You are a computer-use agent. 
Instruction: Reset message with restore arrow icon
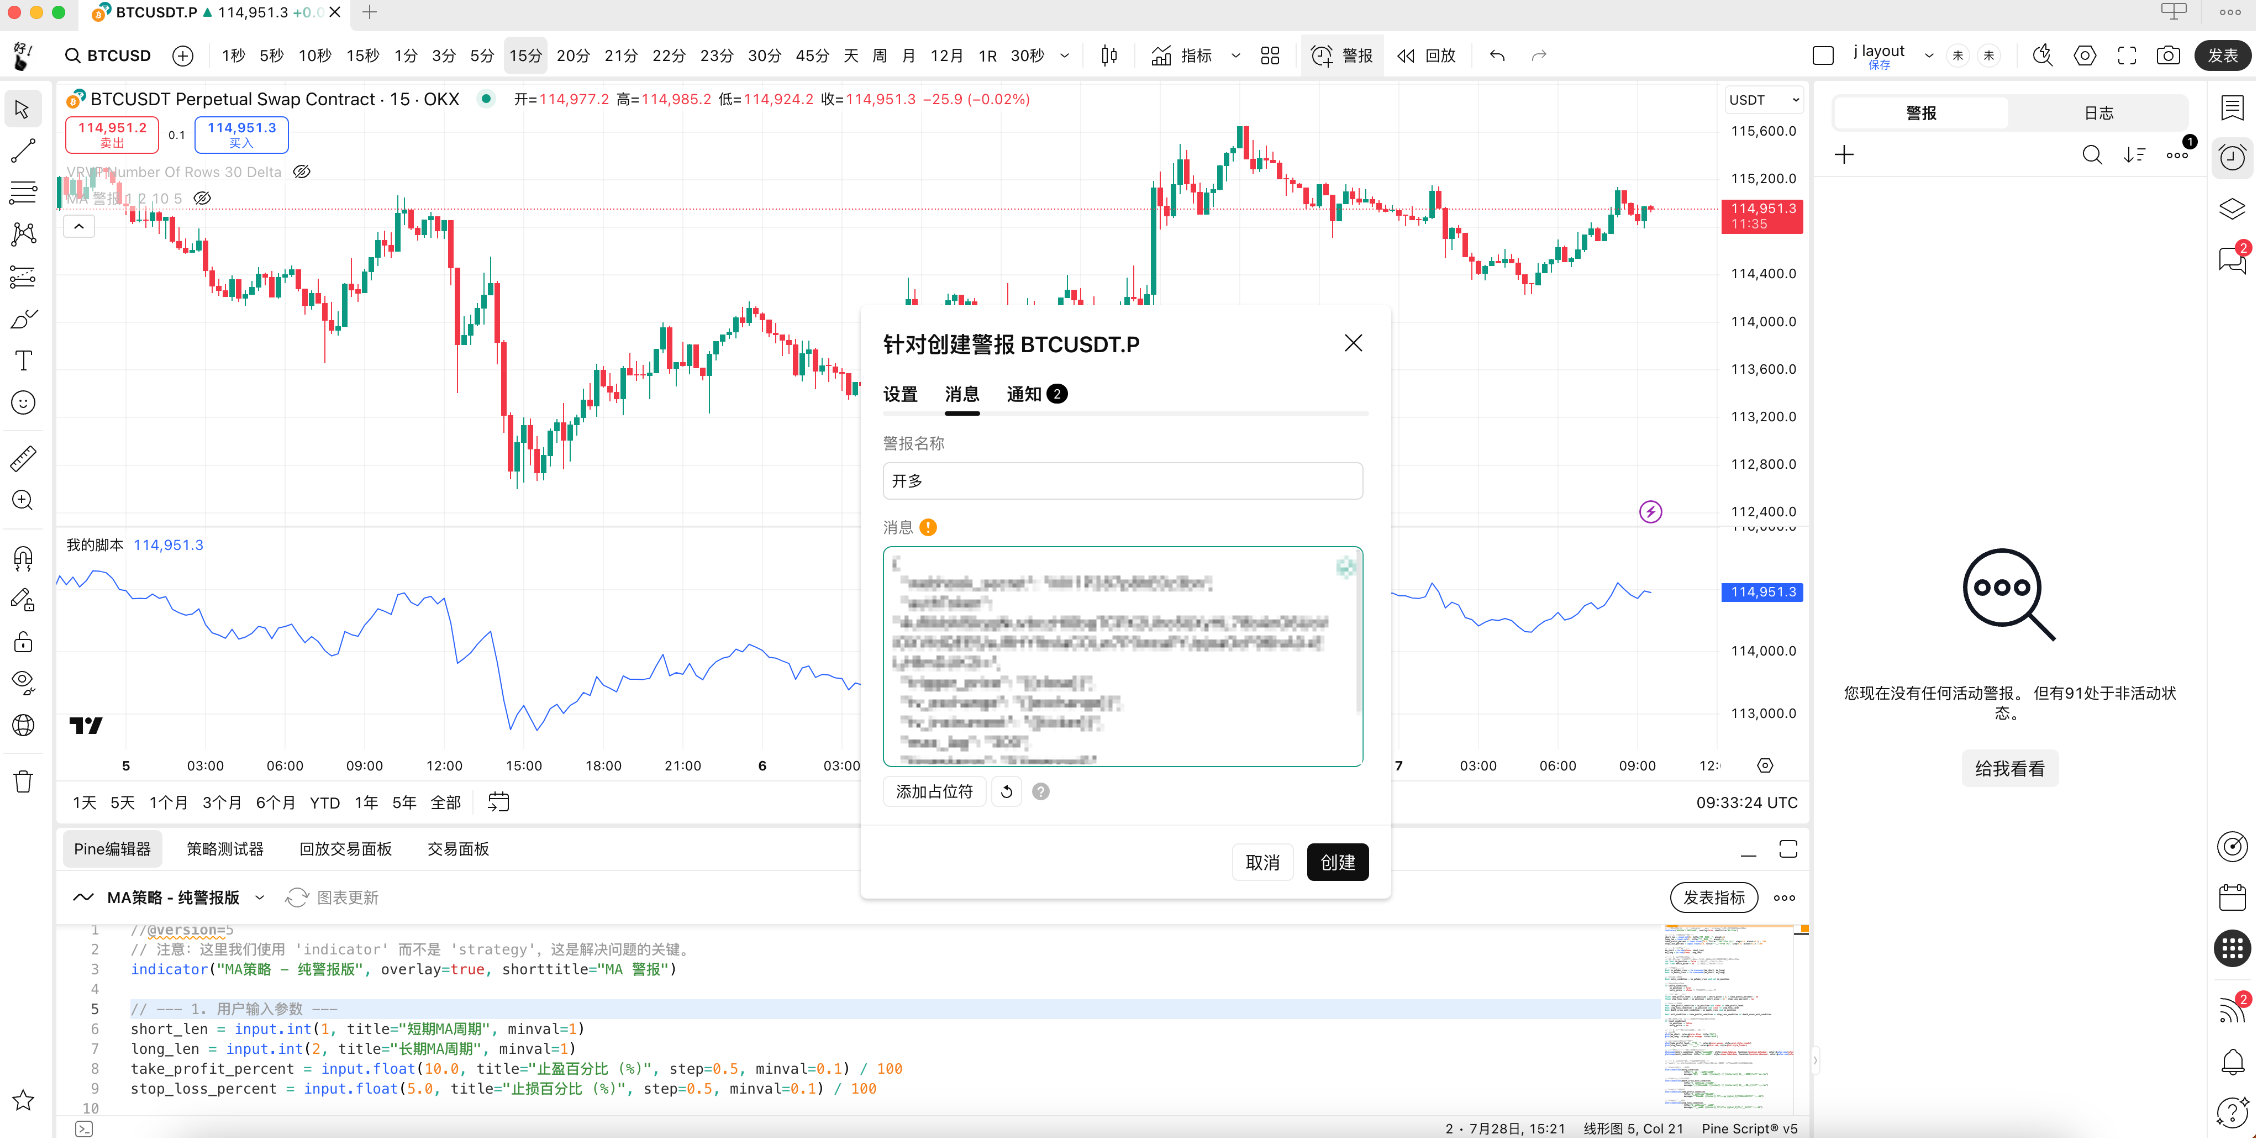point(1007,791)
